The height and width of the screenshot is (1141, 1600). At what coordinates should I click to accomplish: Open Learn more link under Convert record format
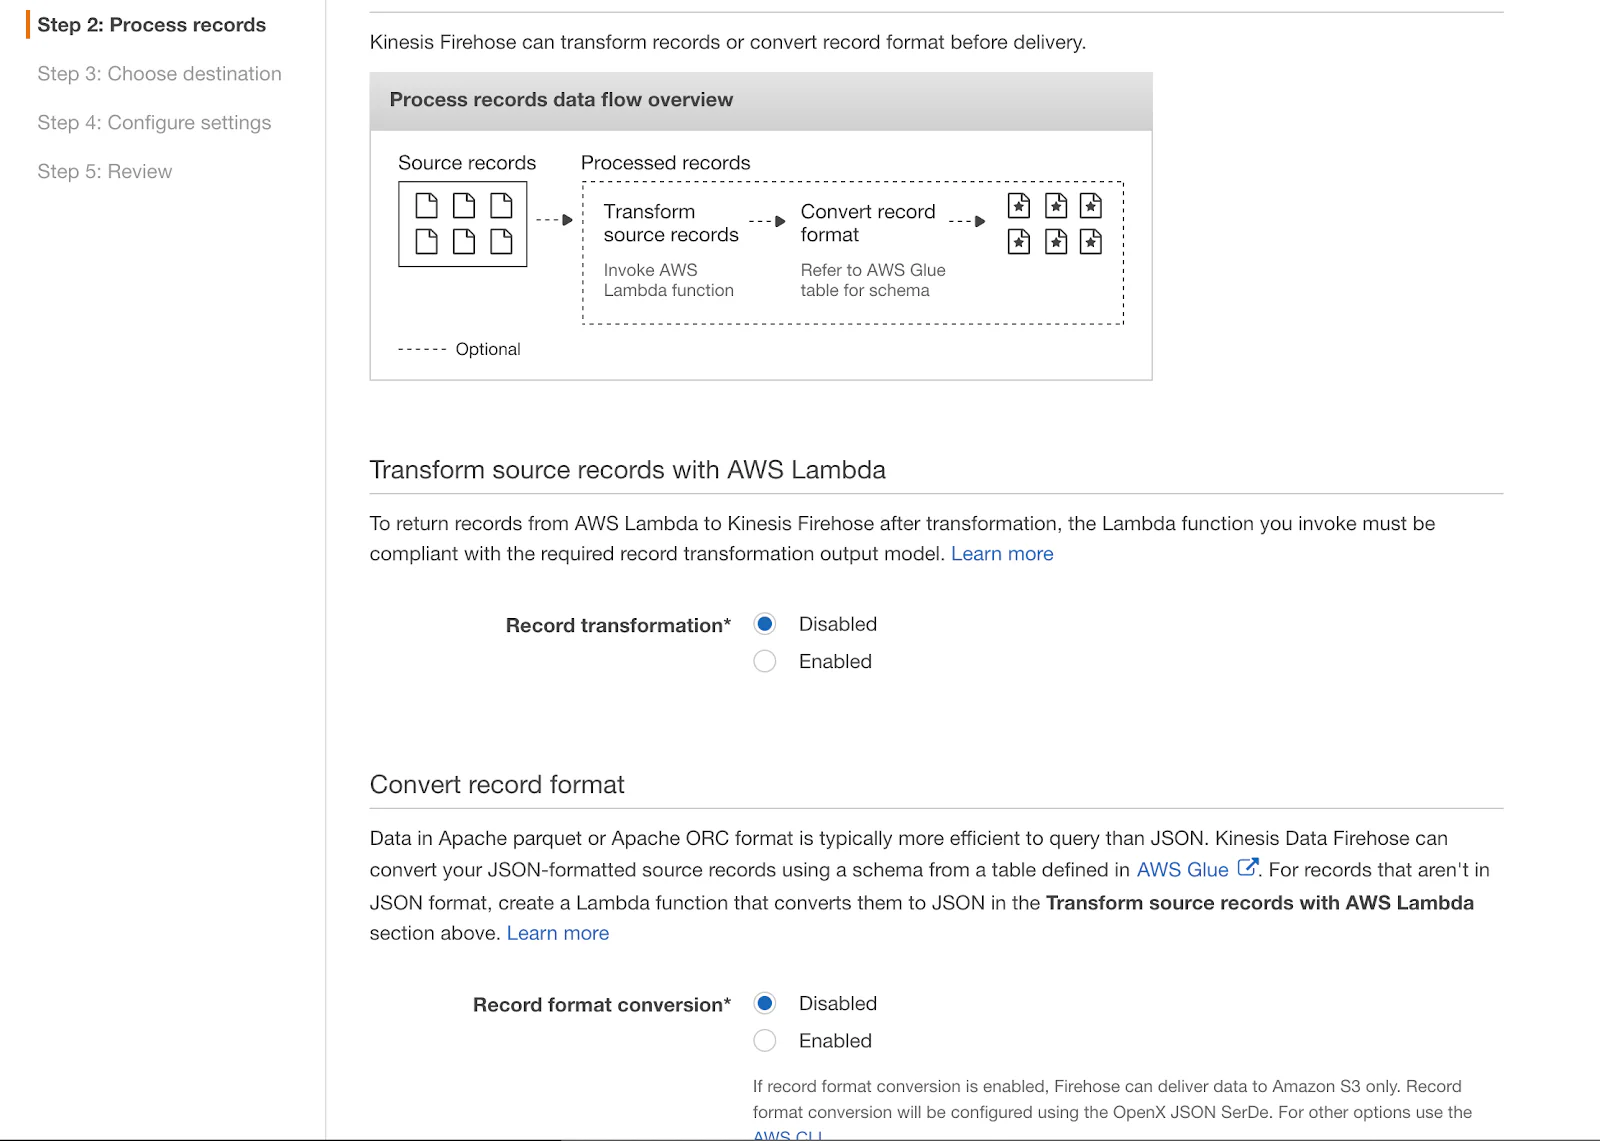558,933
